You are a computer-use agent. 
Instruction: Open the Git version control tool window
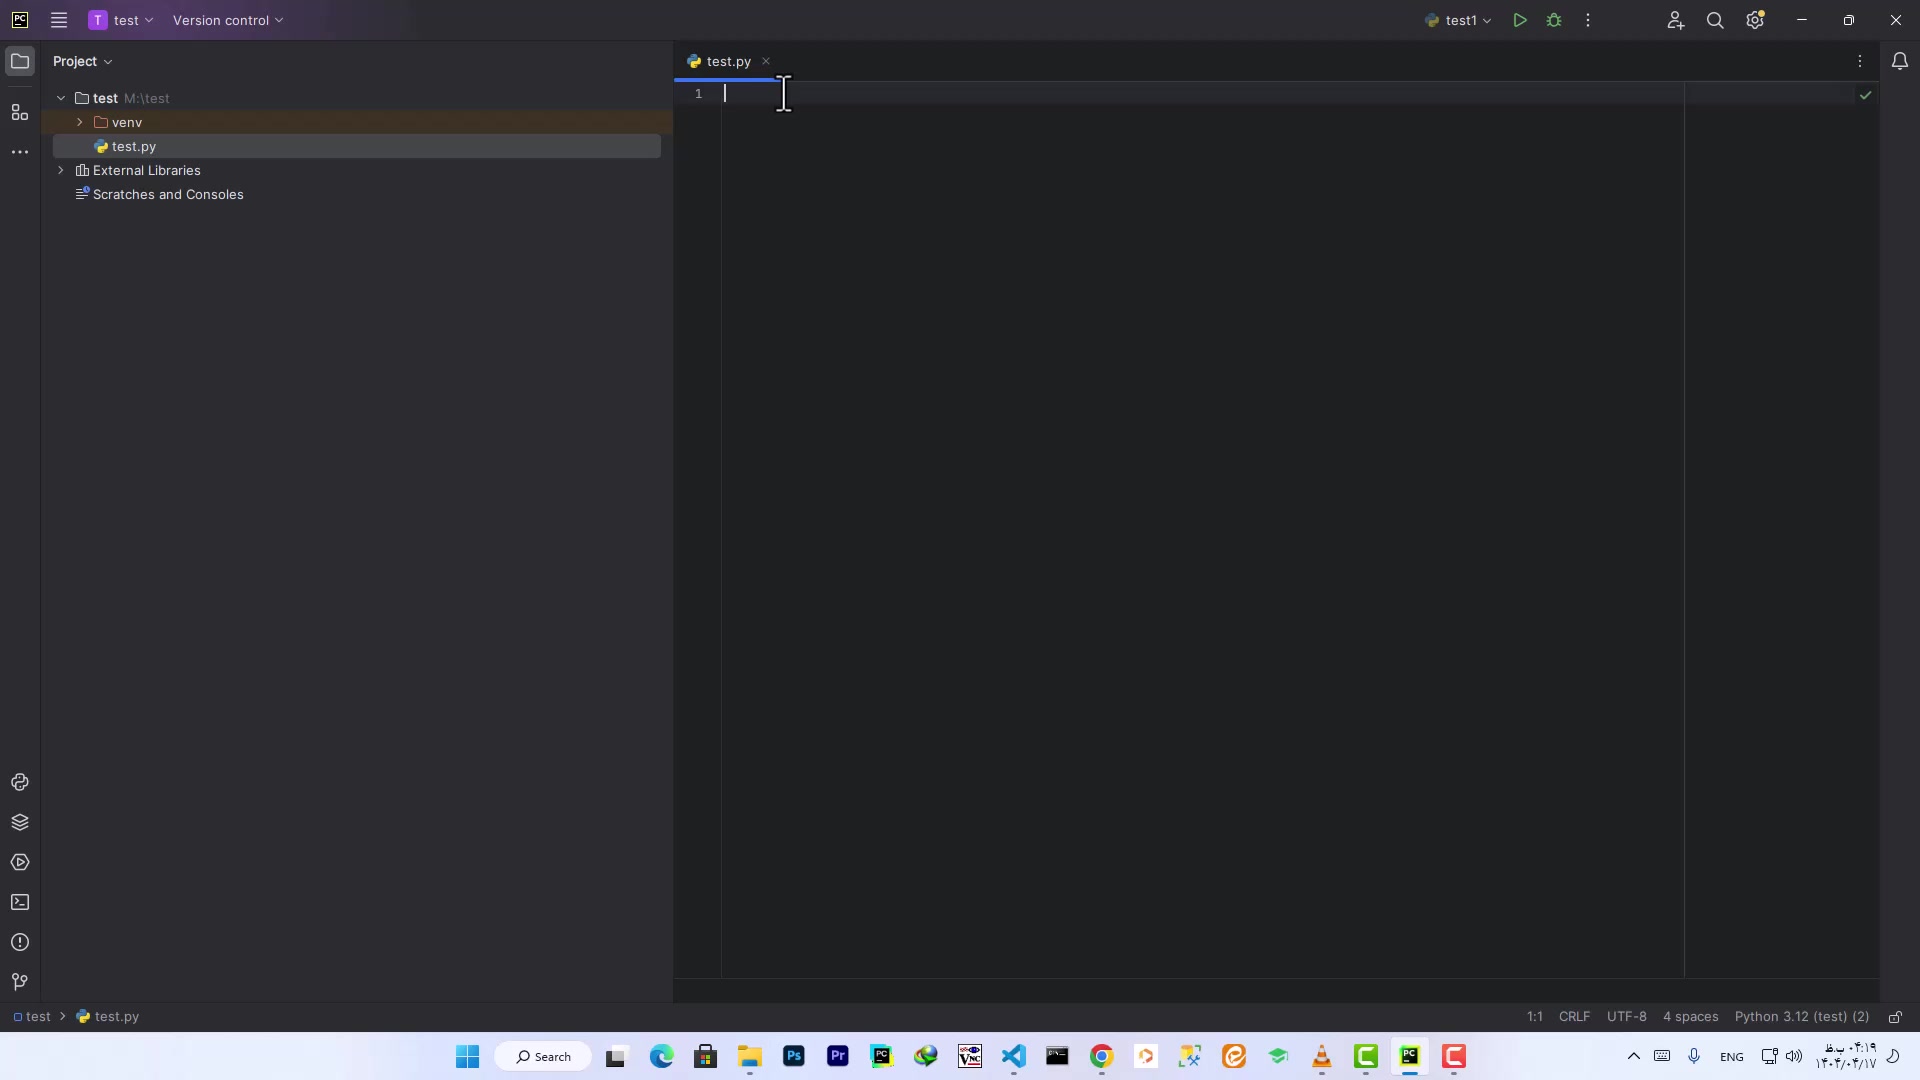[x=20, y=982]
